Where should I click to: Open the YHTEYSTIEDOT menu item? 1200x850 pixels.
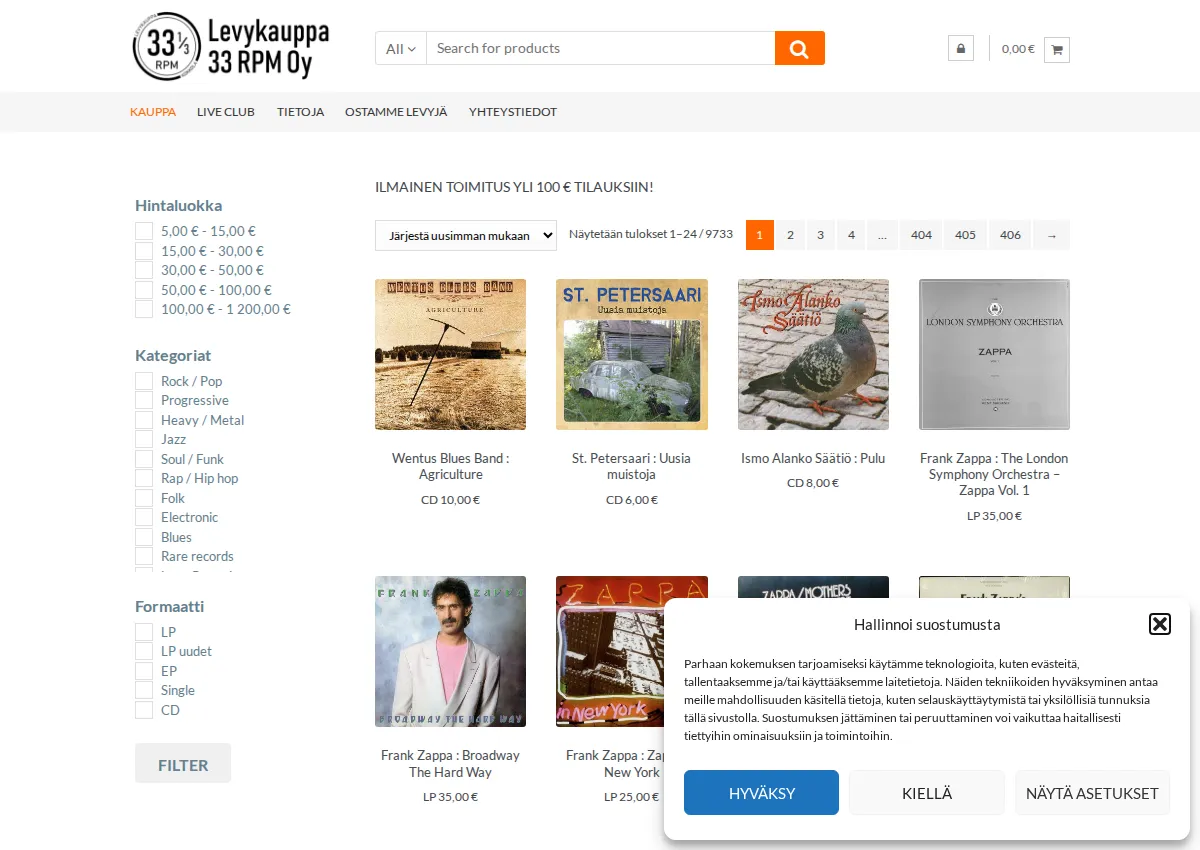[513, 112]
